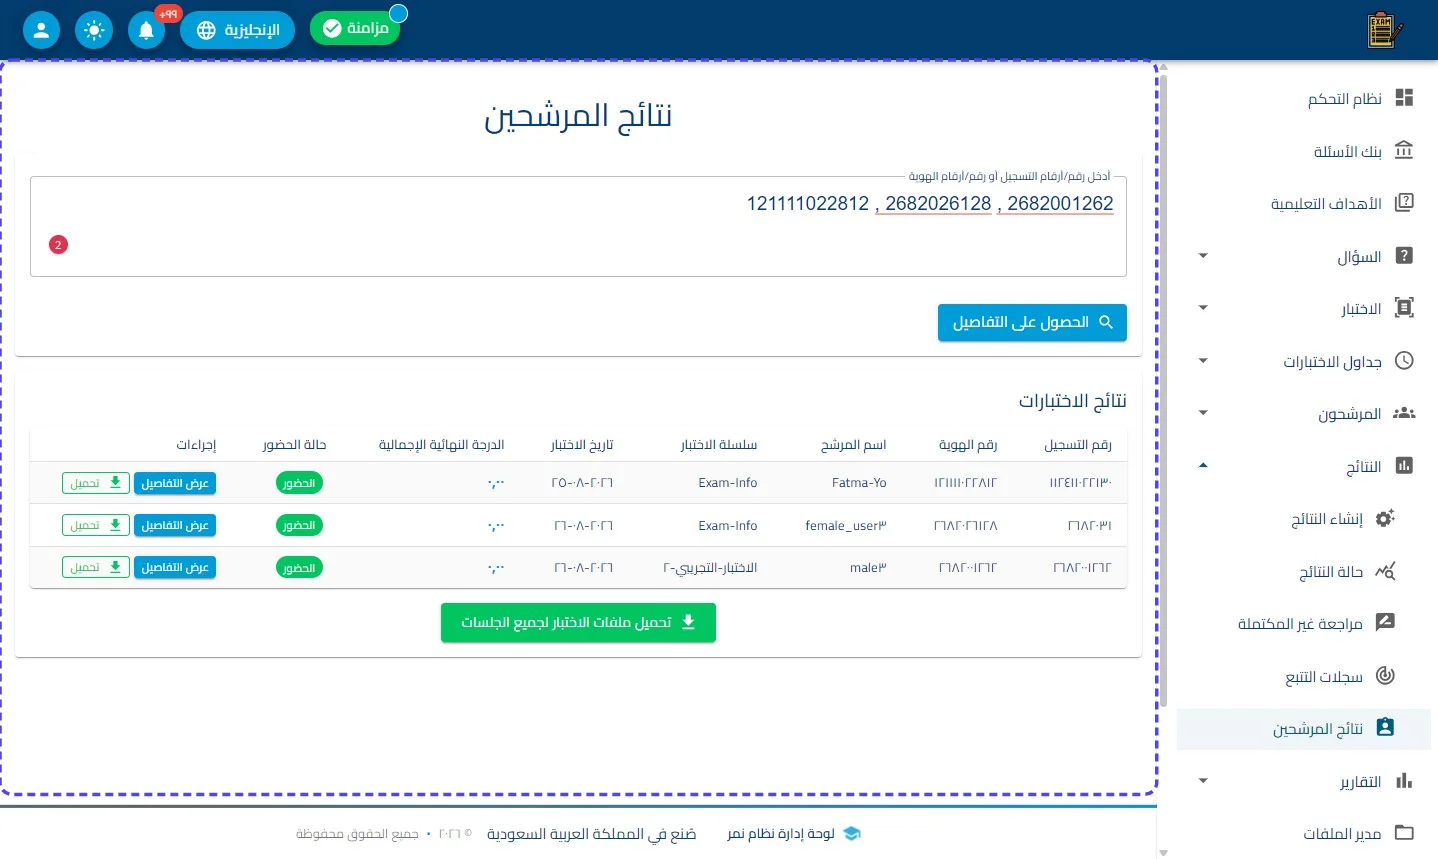
Task: Click the التقارير bar chart icon
Action: click(x=1404, y=781)
